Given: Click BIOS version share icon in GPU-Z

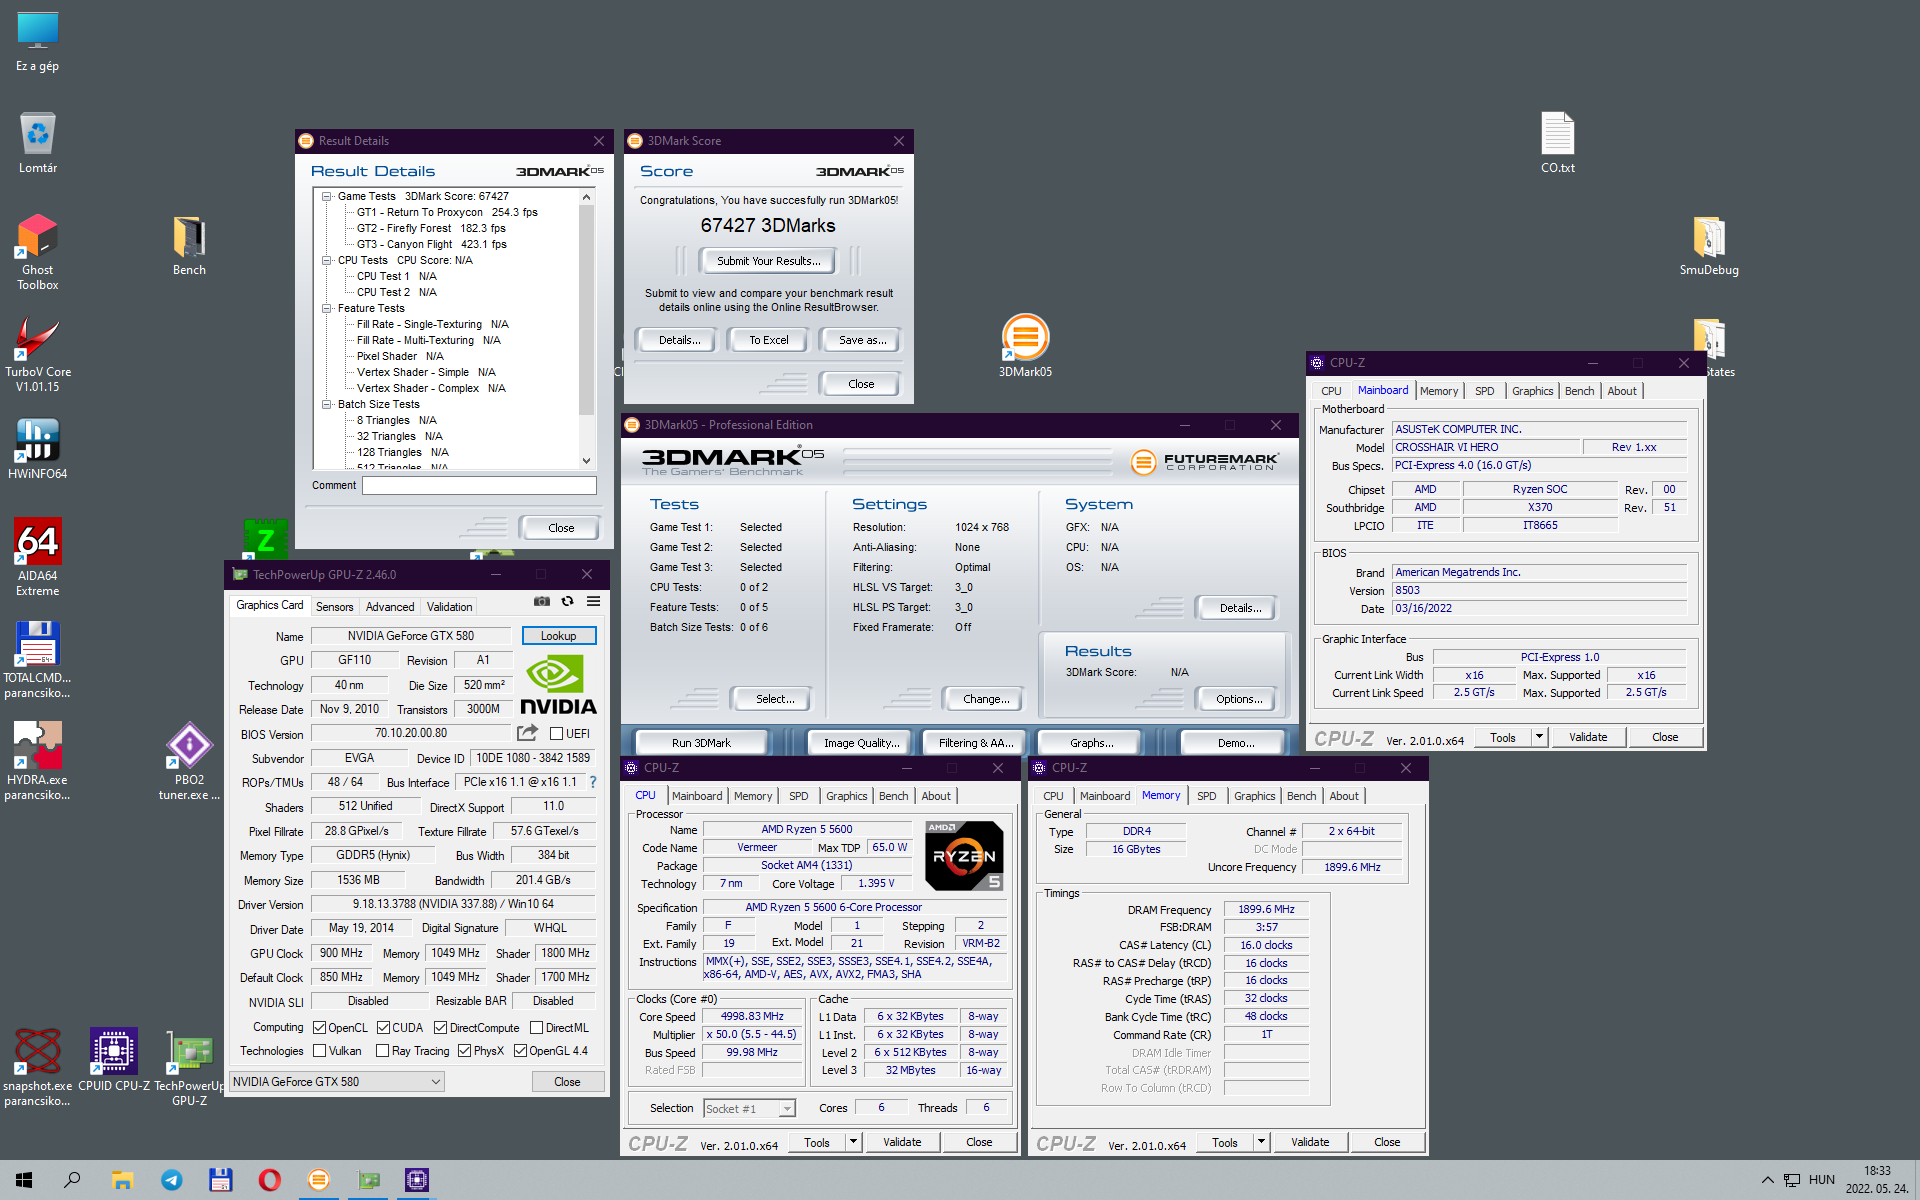Looking at the screenshot, I should coord(527,733).
